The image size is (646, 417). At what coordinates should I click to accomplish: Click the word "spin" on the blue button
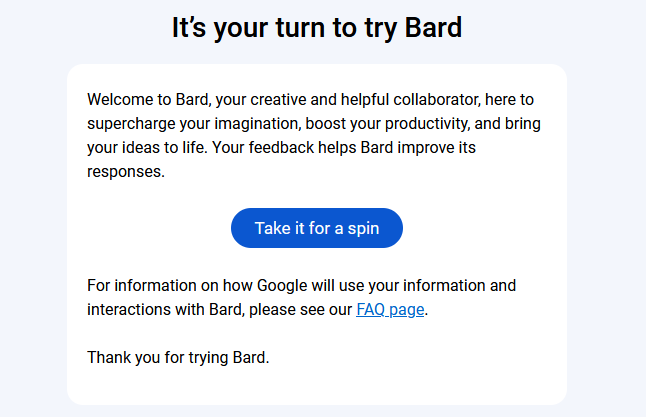[x=363, y=228]
